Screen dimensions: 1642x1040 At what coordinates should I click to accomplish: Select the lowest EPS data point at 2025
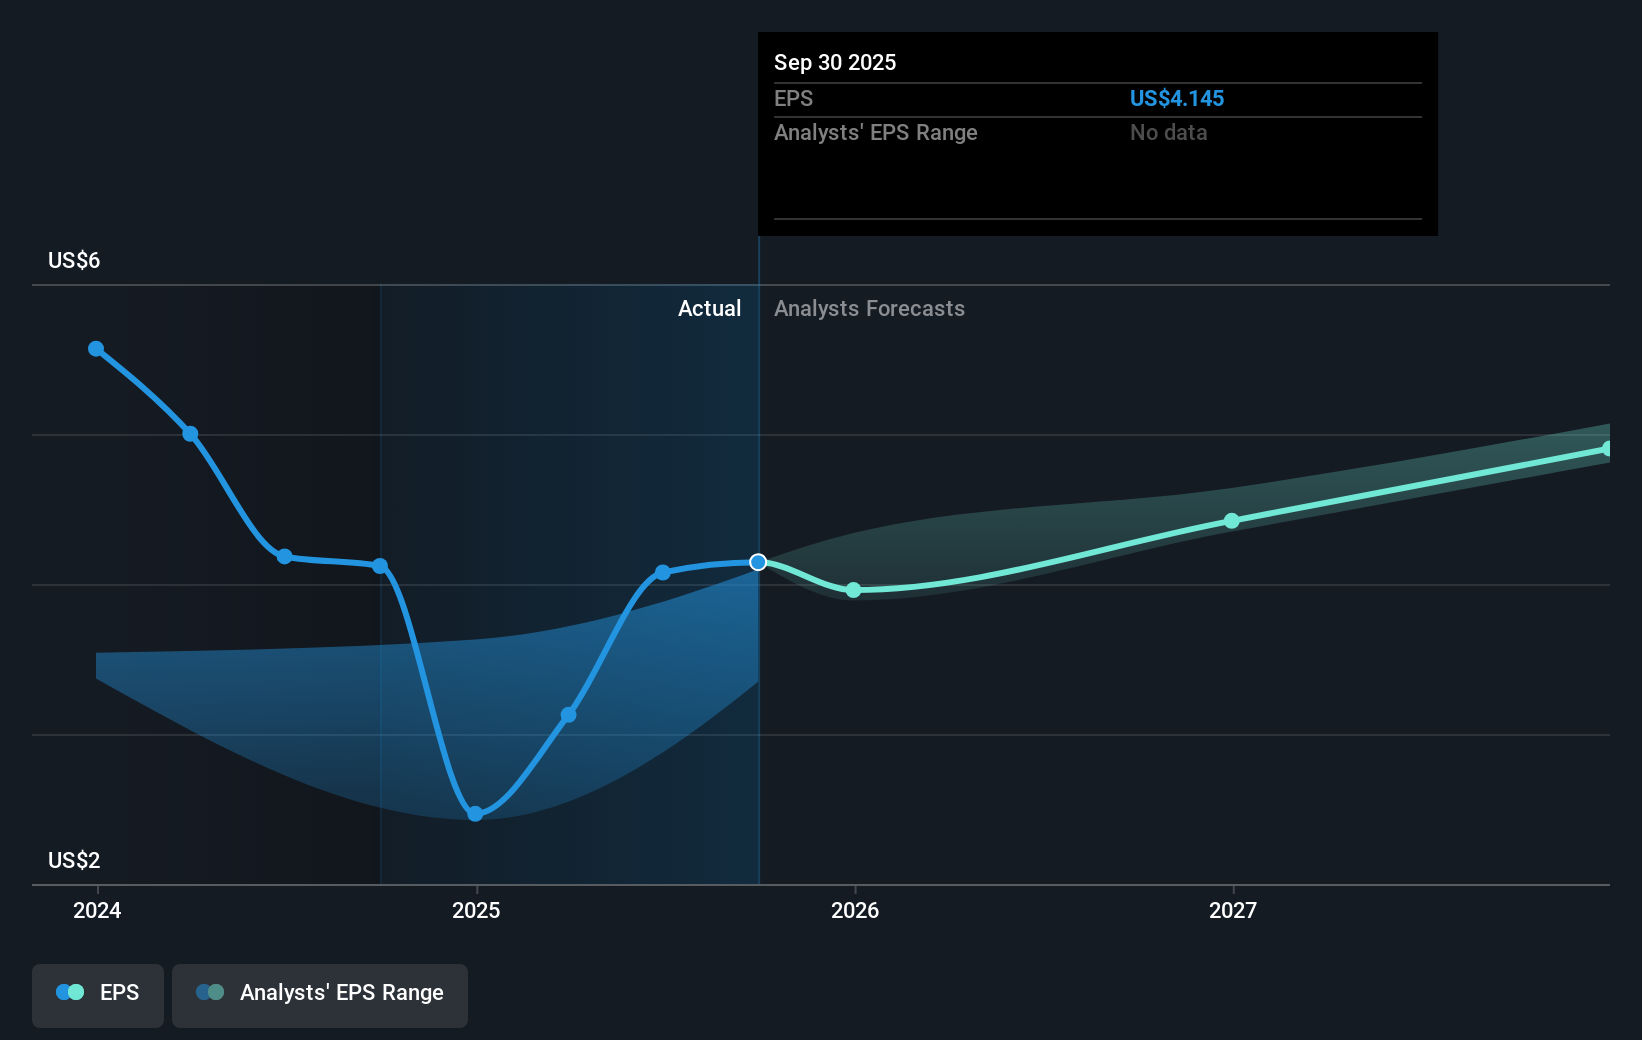pos(475,814)
